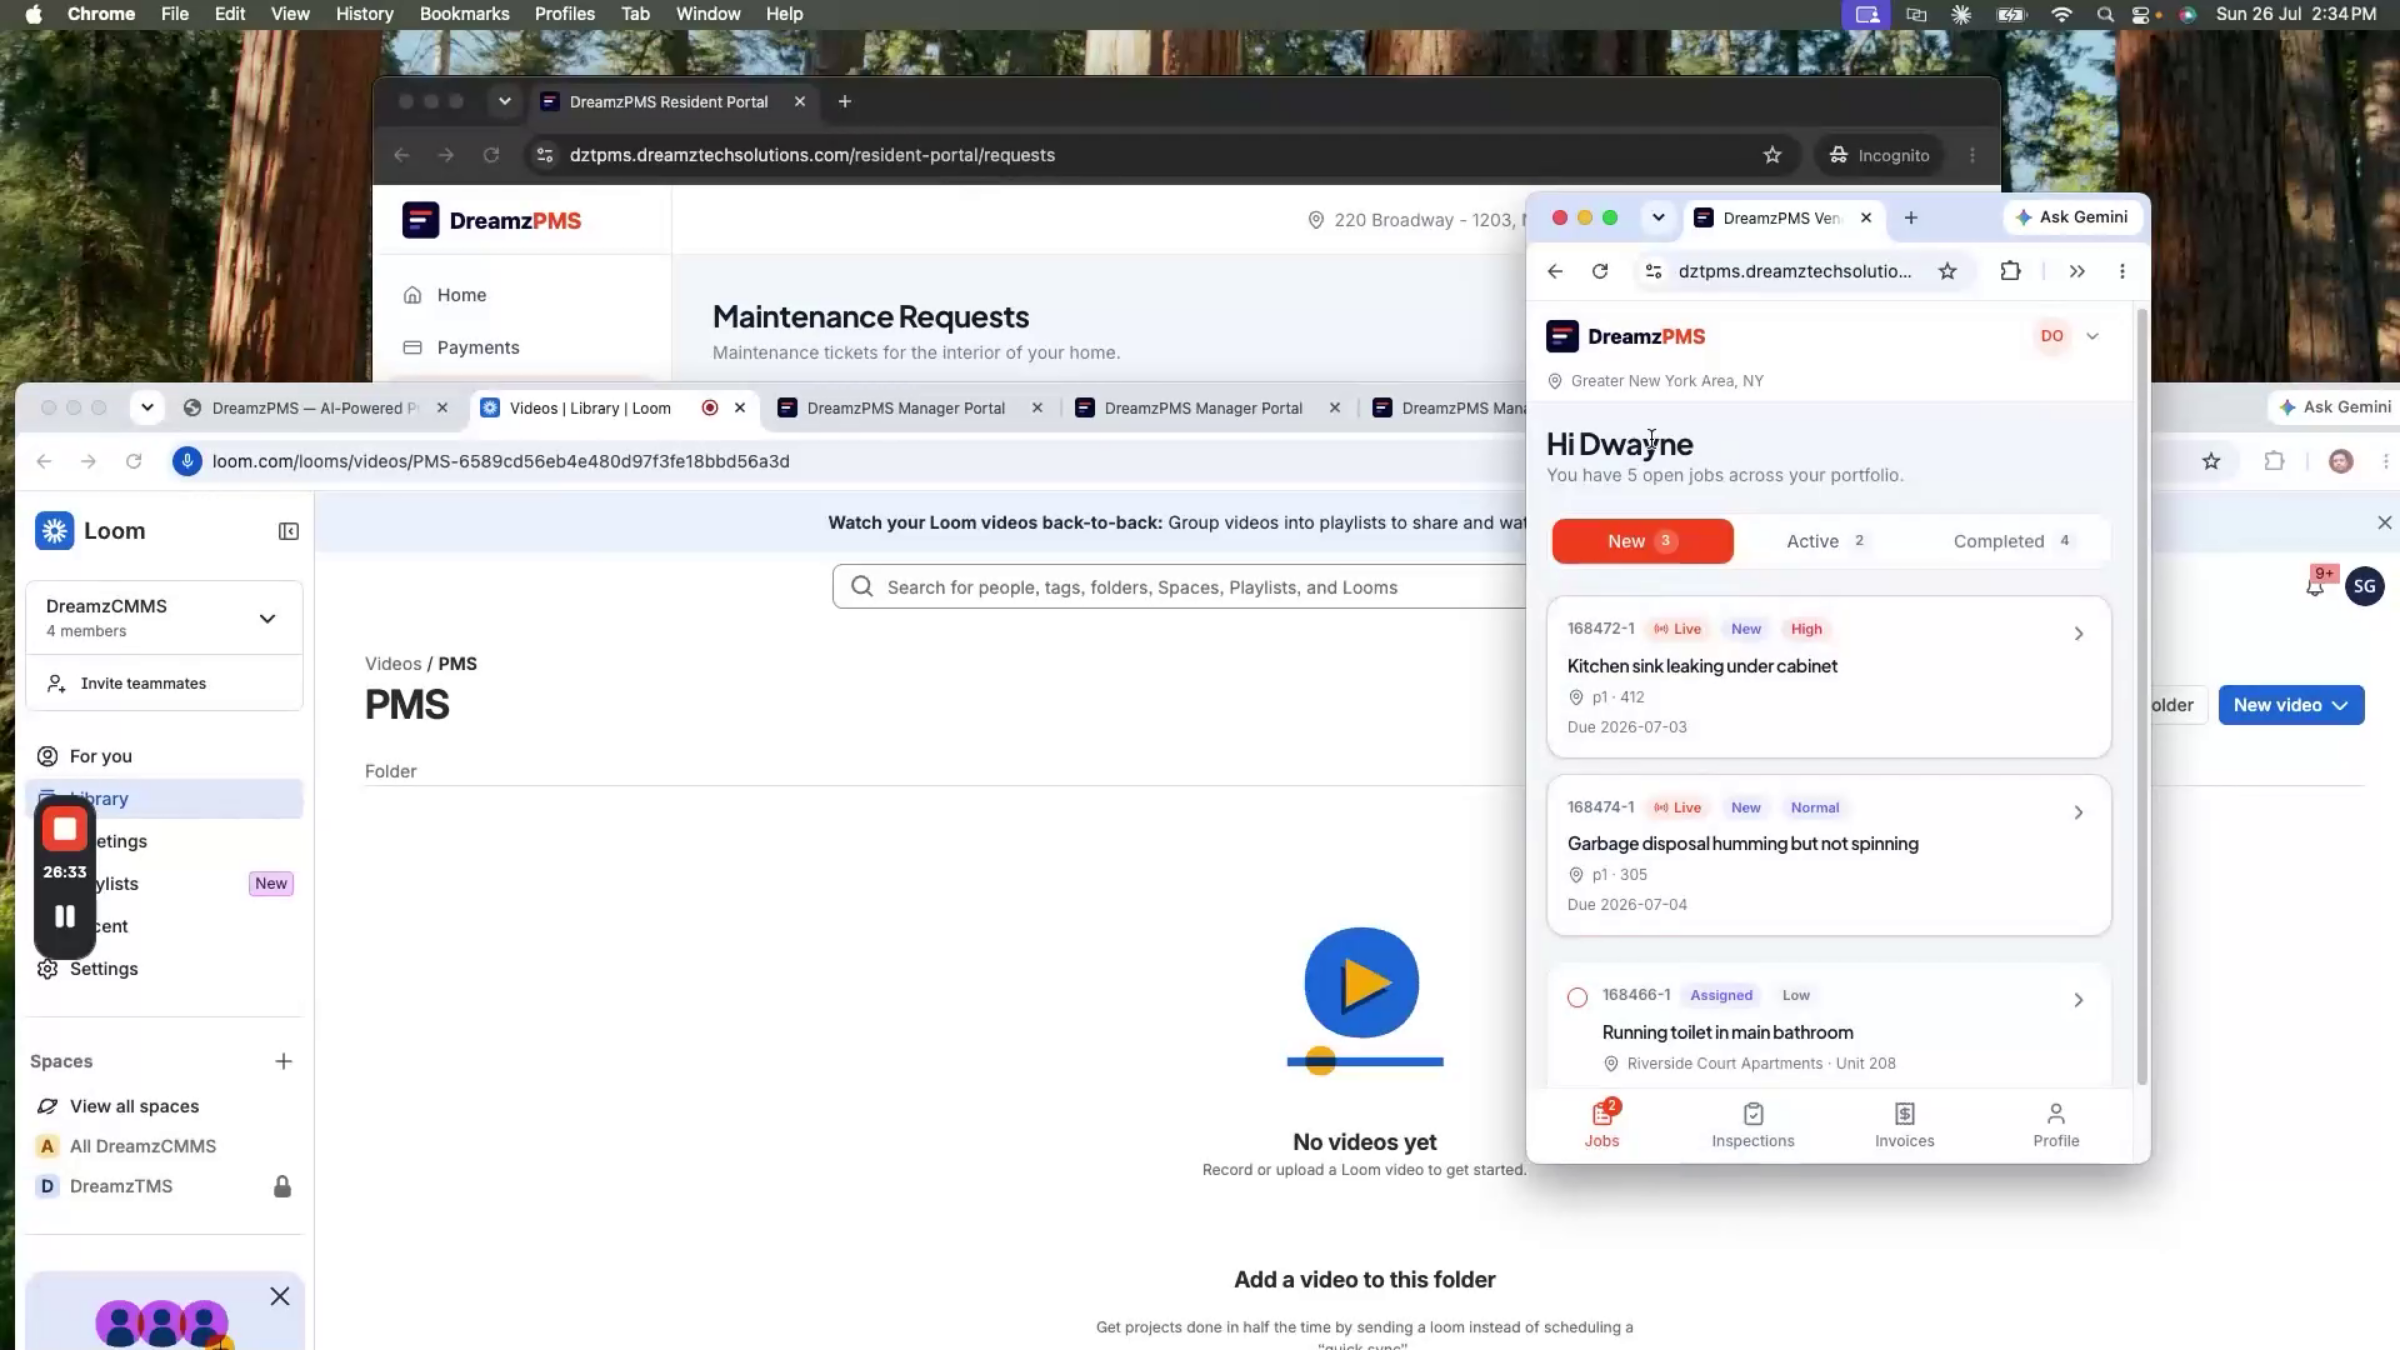Open the History menu in menu bar
Viewport: 2400px width, 1350px height.
click(364, 14)
